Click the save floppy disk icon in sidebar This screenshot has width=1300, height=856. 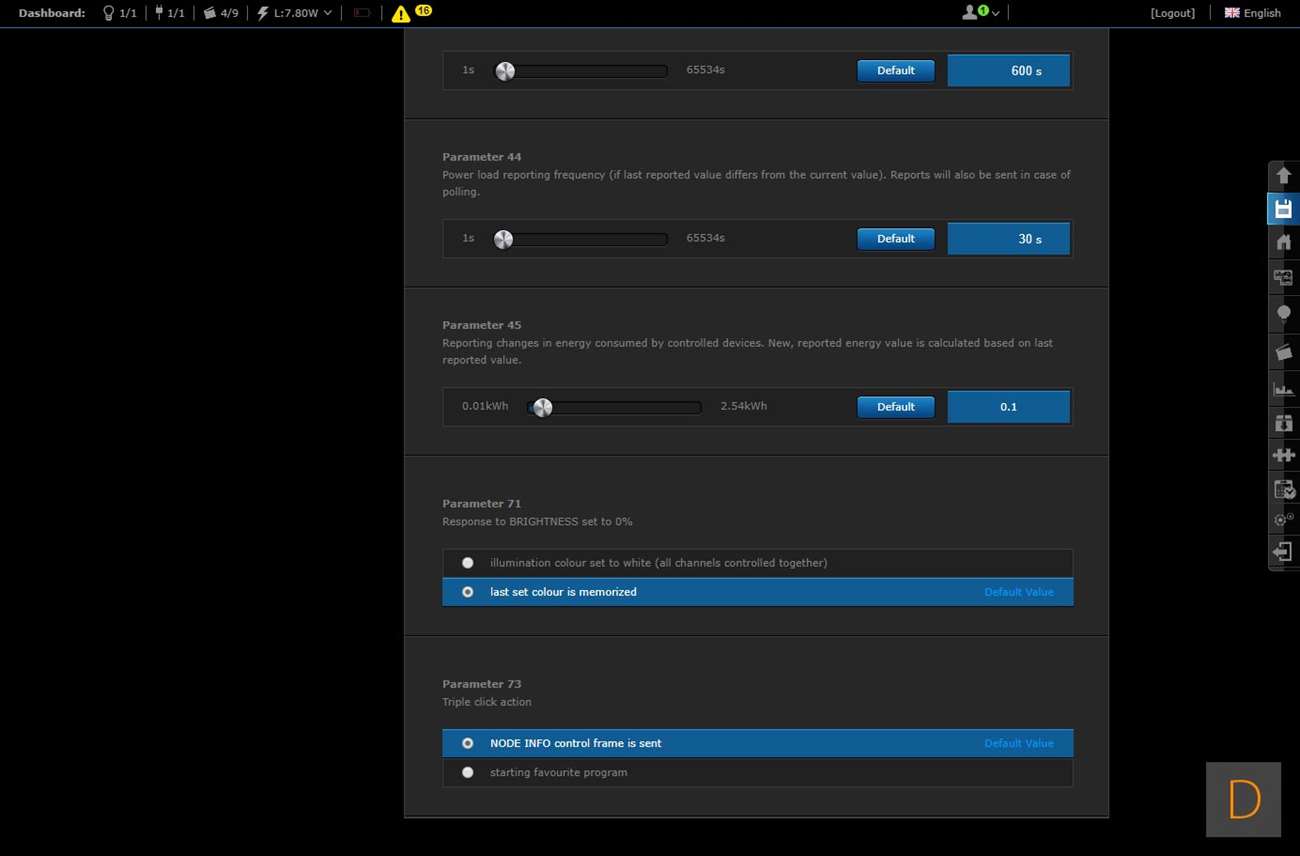click(x=1283, y=209)
